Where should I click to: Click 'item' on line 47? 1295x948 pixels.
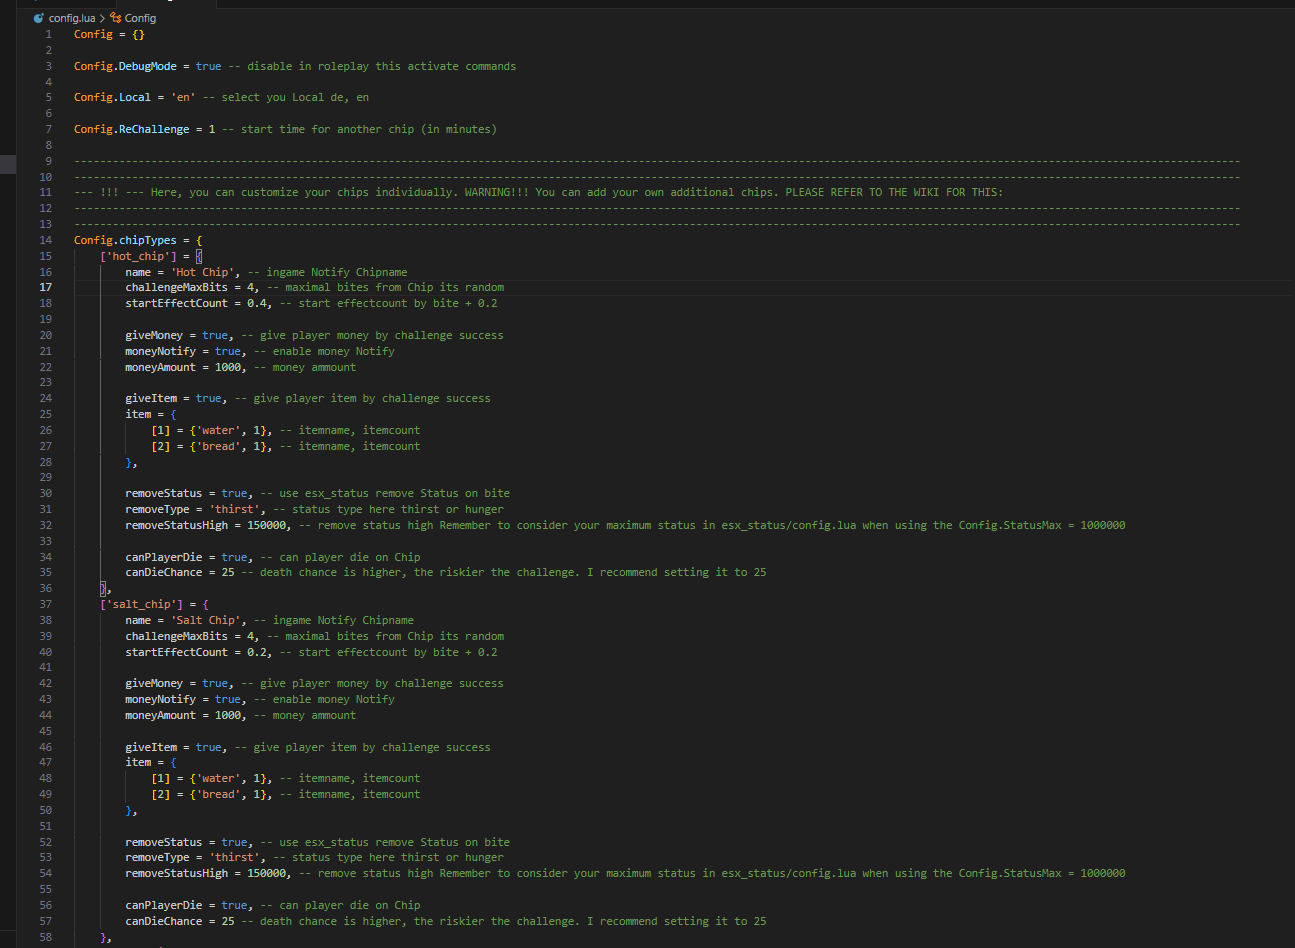tap(138, 762)
